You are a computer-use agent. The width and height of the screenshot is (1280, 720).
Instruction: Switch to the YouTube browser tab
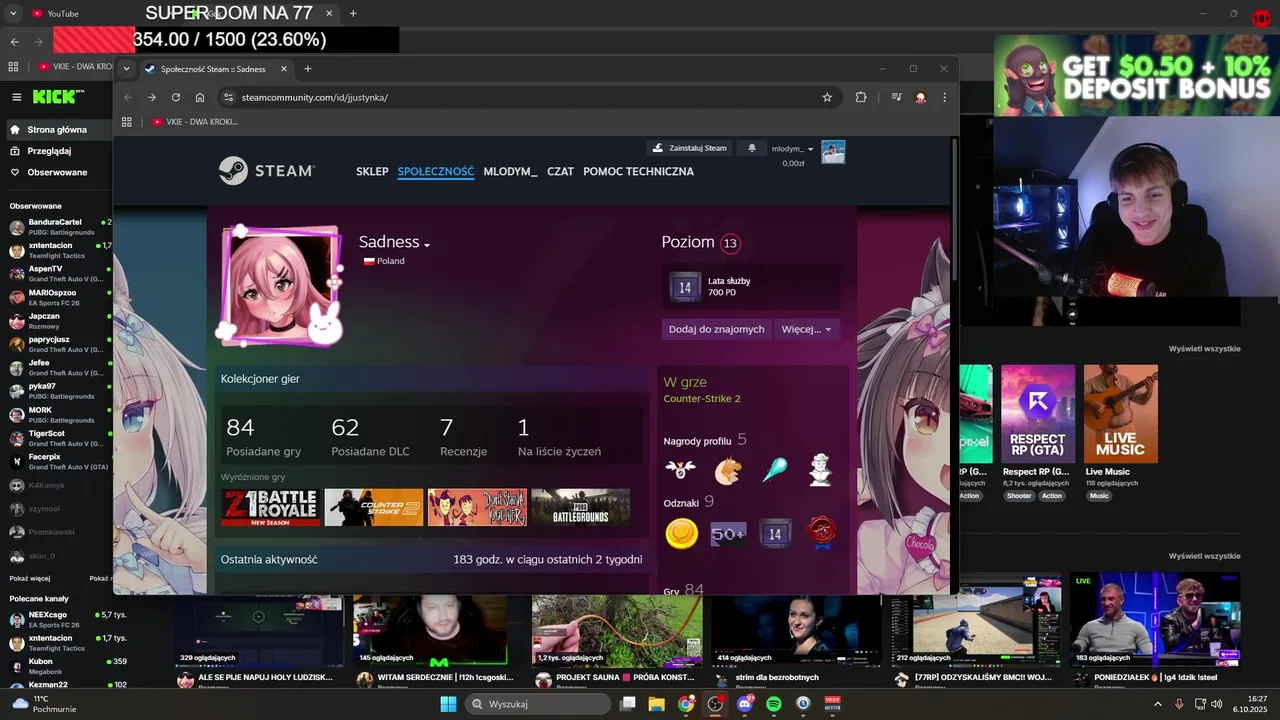coord(64,14)
